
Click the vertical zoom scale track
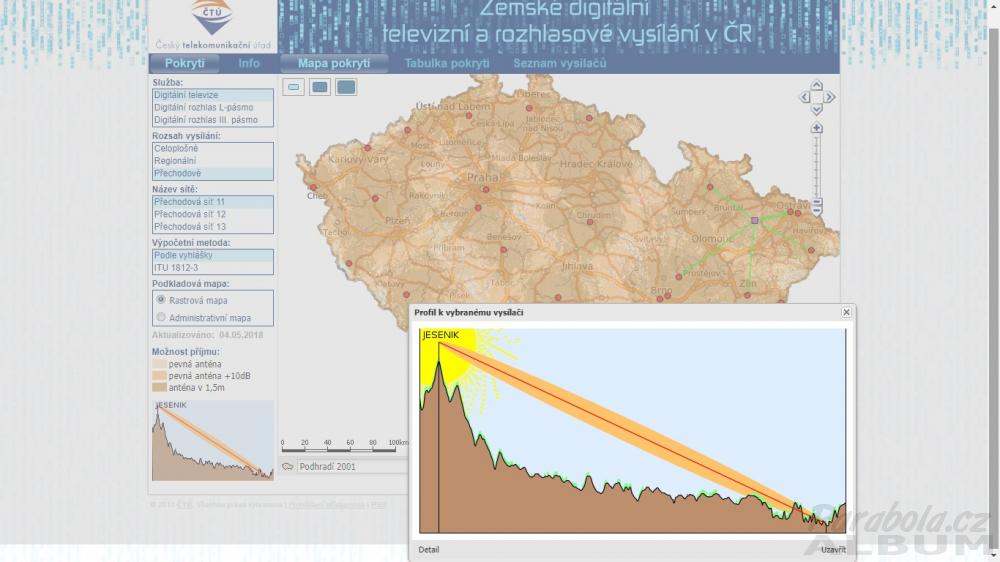816,166
